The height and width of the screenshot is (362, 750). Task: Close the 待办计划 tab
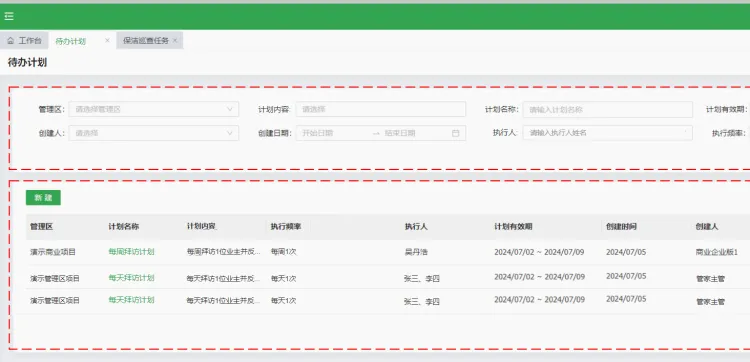tap(107, 41)
